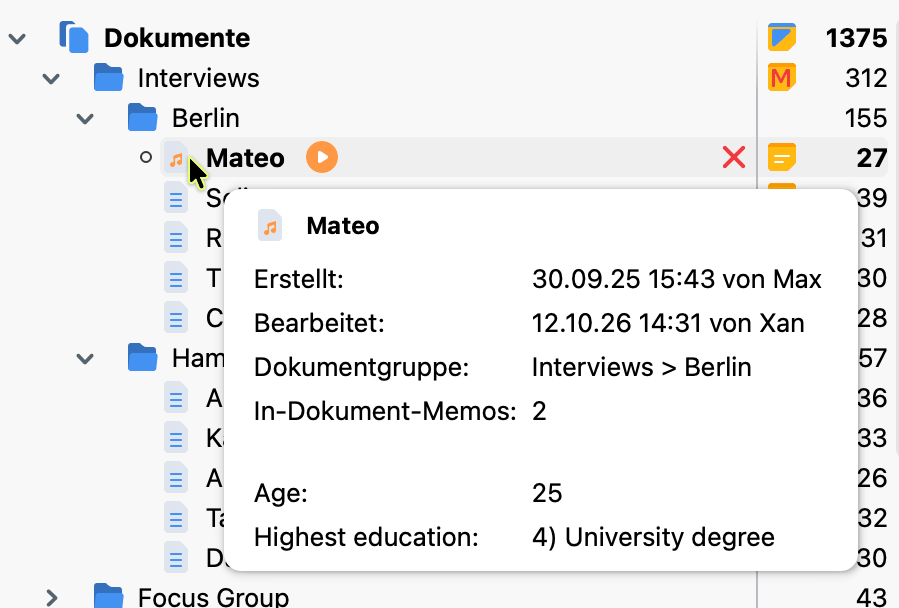
Task: Click the Dokumente documents icon
Action: [74, 37]
